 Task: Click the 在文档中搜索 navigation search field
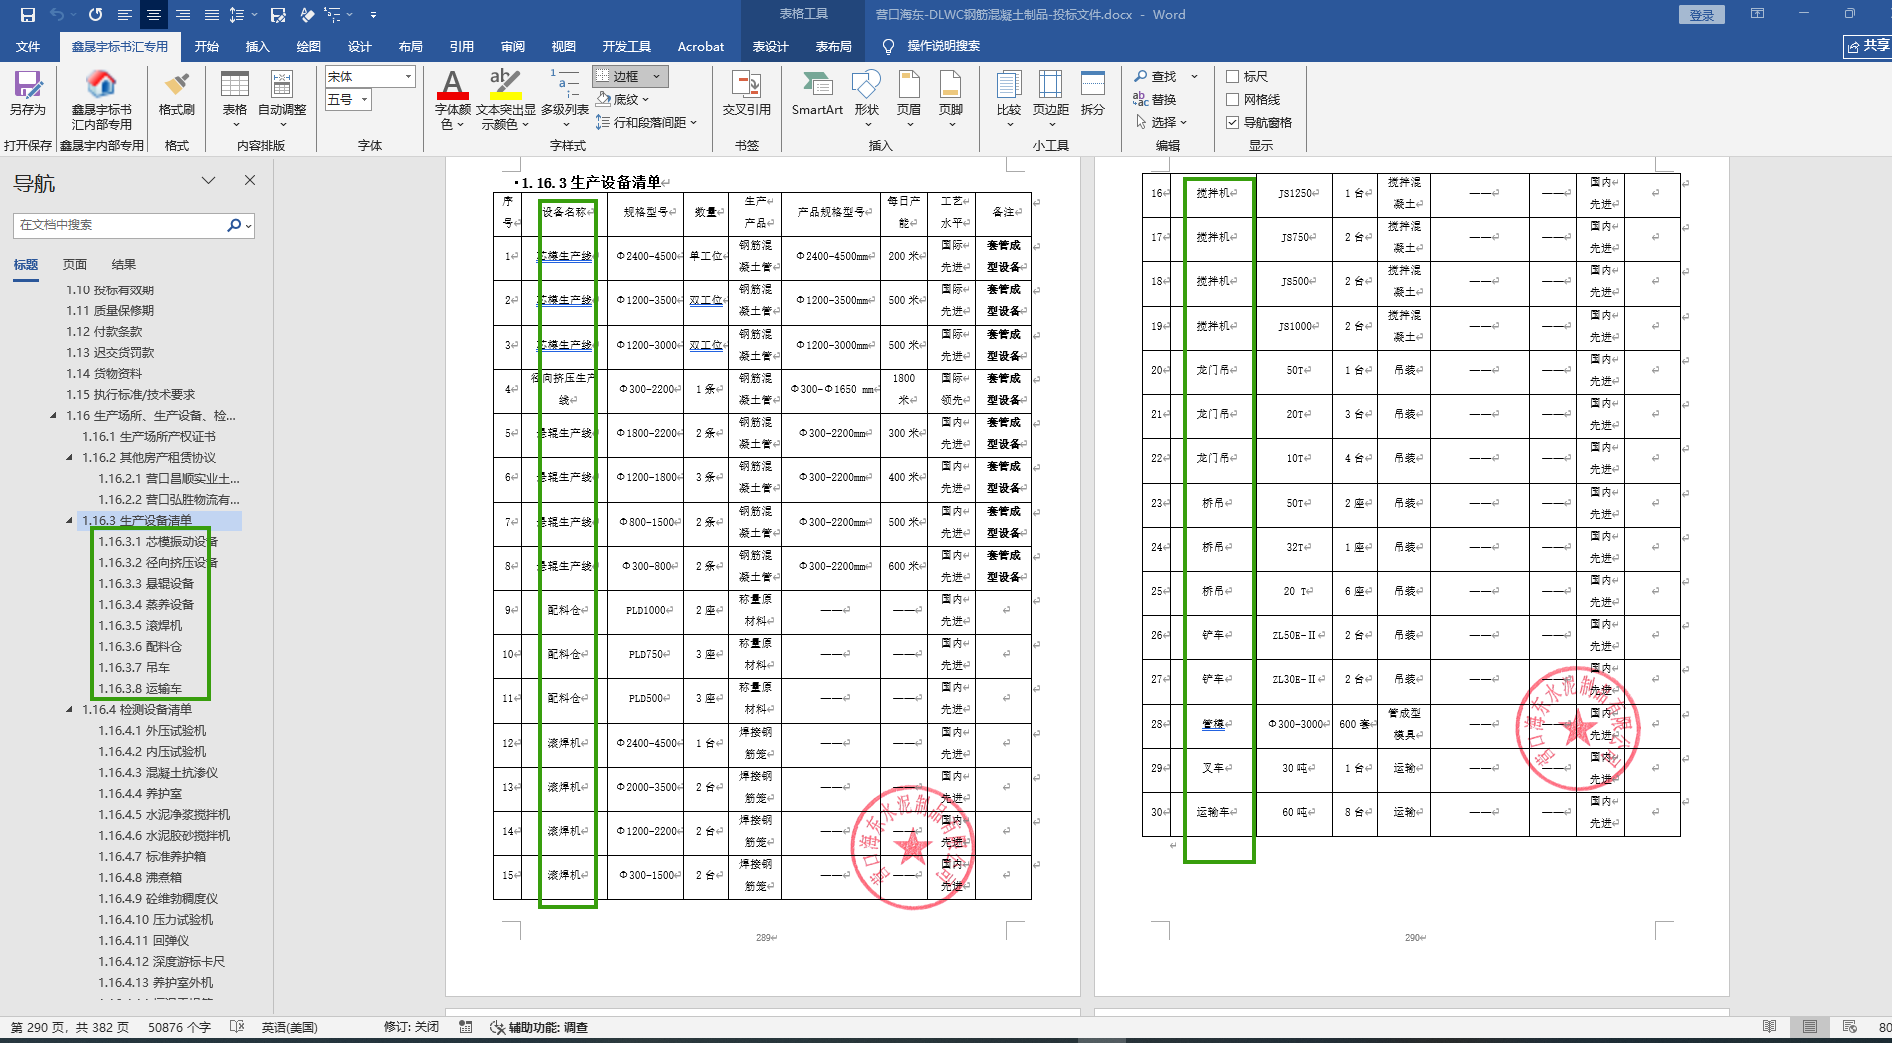click(x=122, y=225)
